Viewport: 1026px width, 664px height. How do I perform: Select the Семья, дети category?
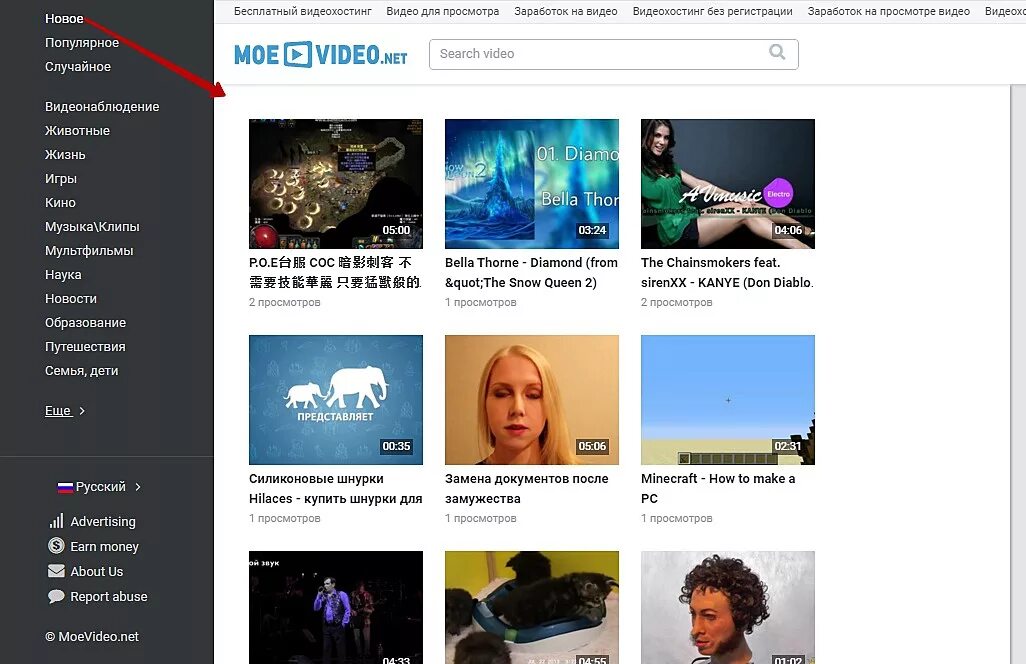82,371
